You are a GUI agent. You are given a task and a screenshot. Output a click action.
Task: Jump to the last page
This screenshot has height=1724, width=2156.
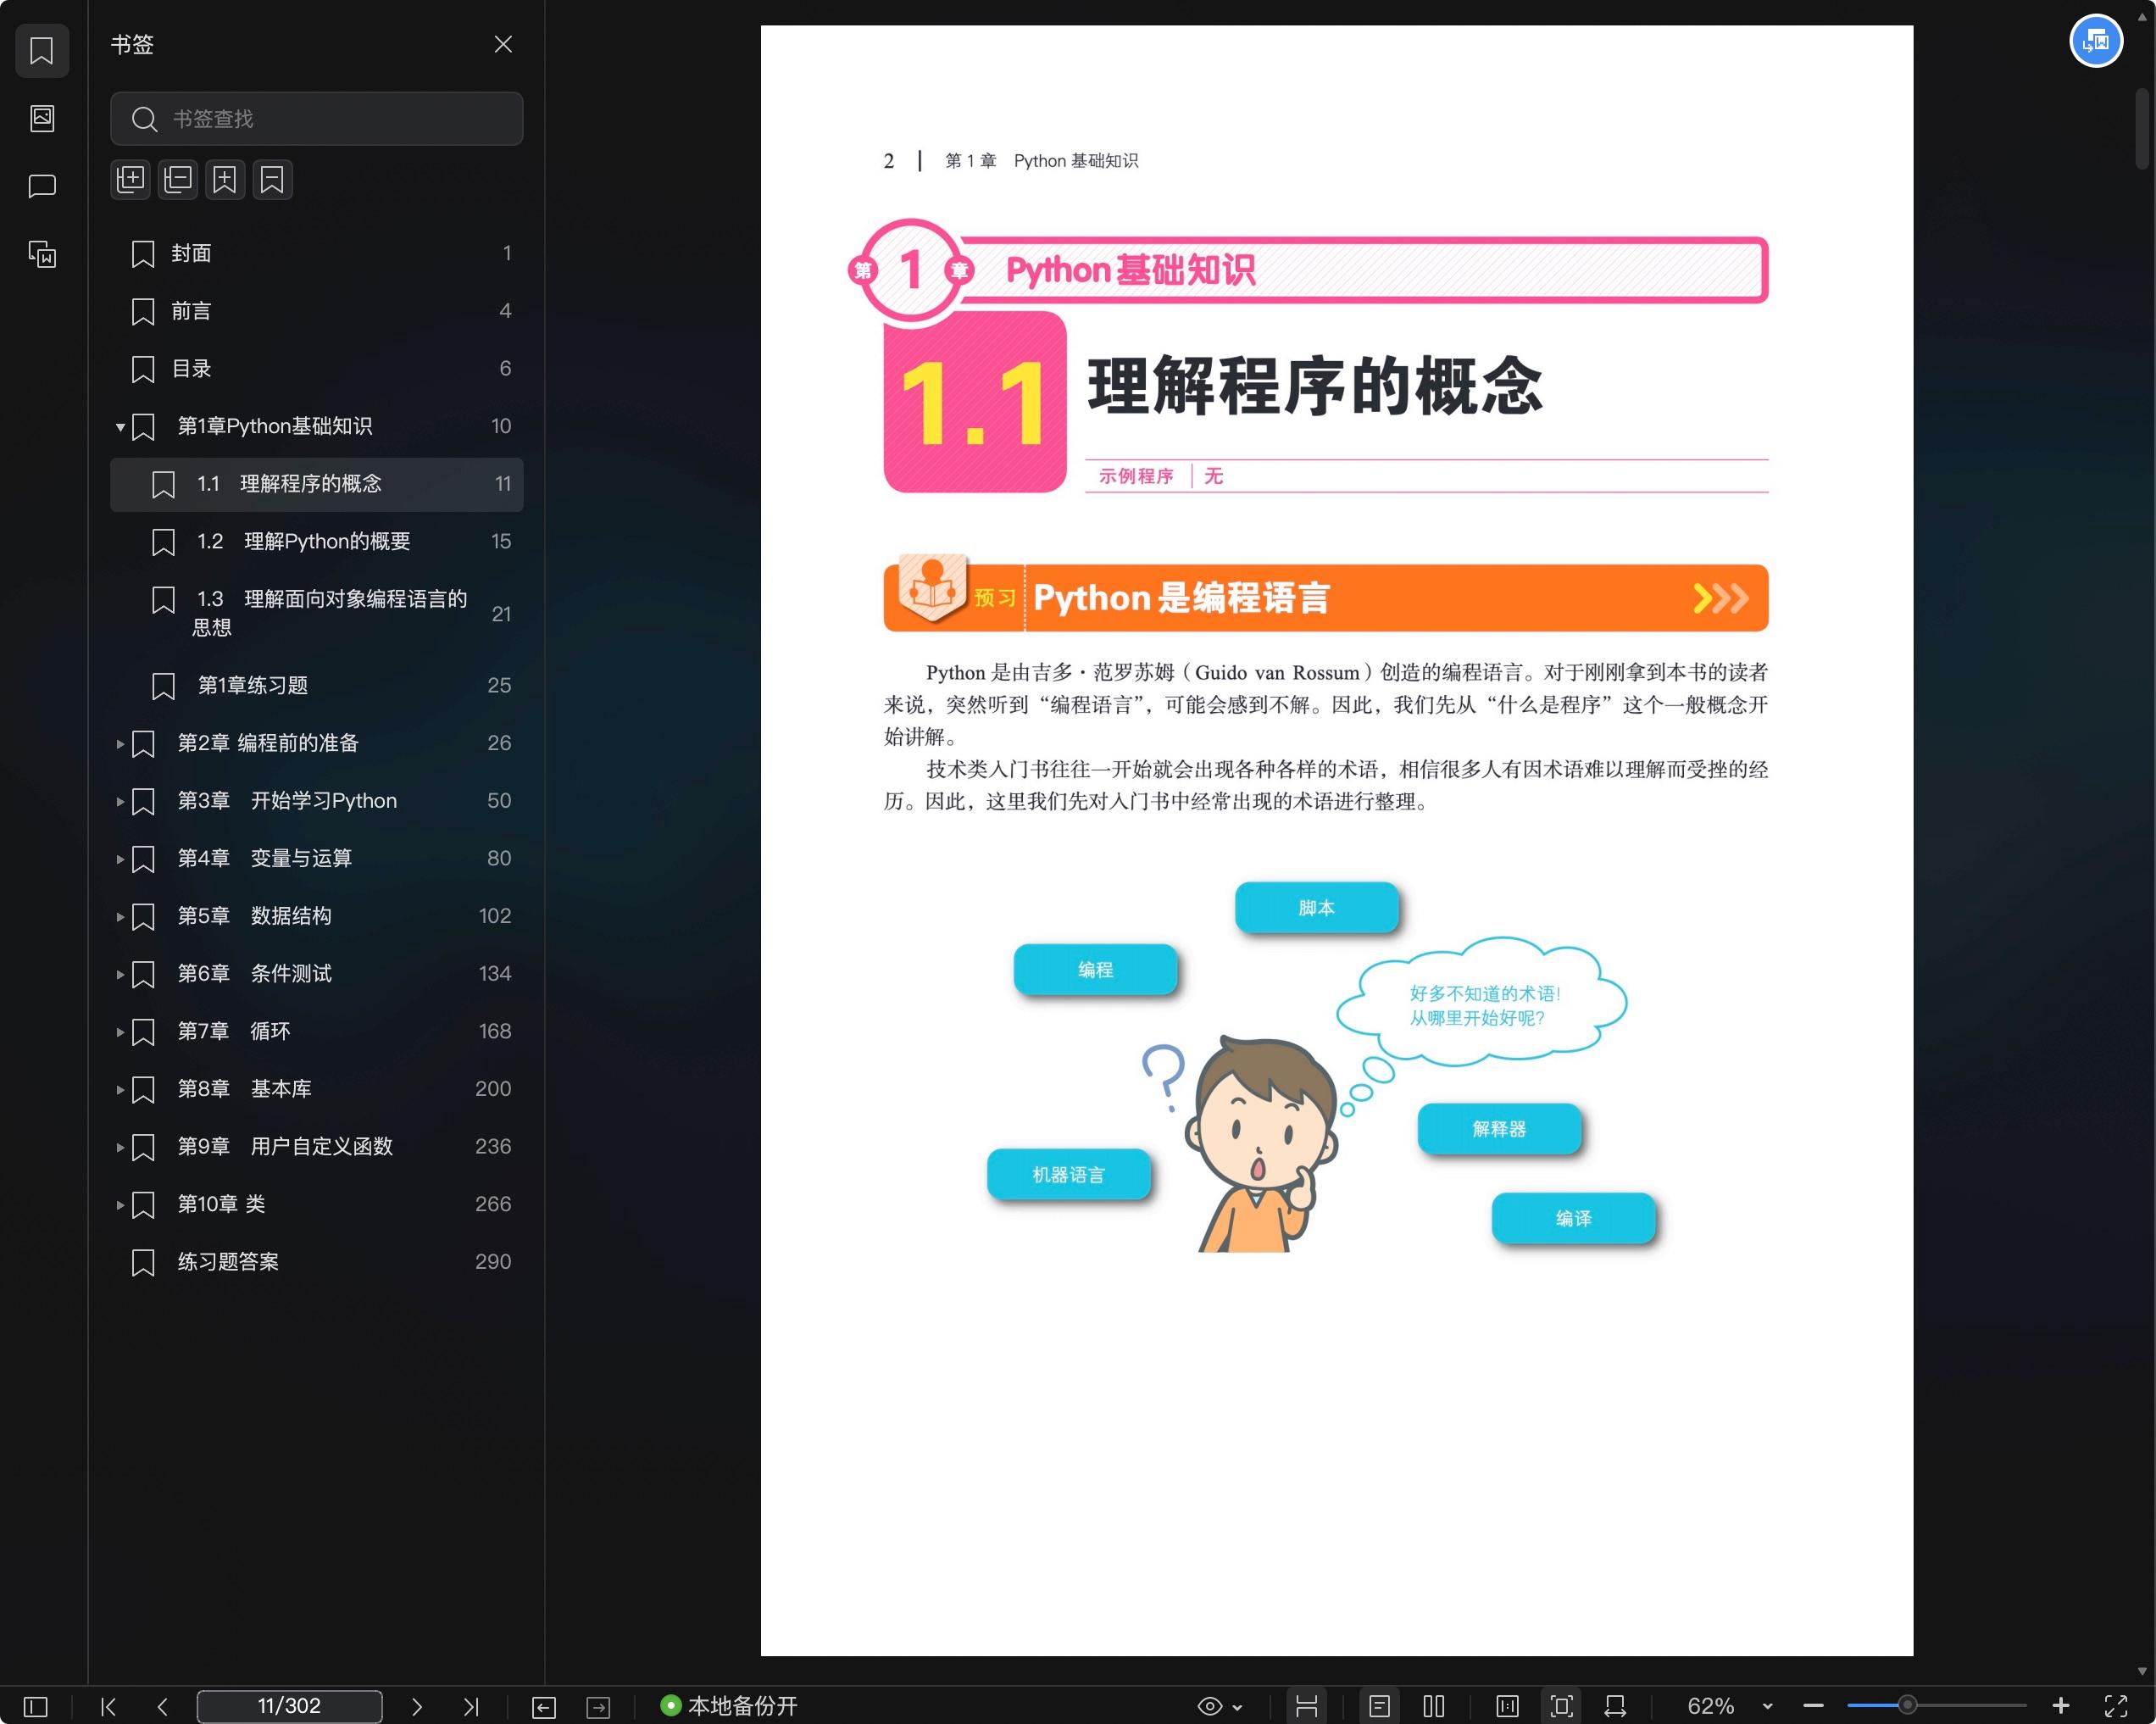(x=471, y=1706)
